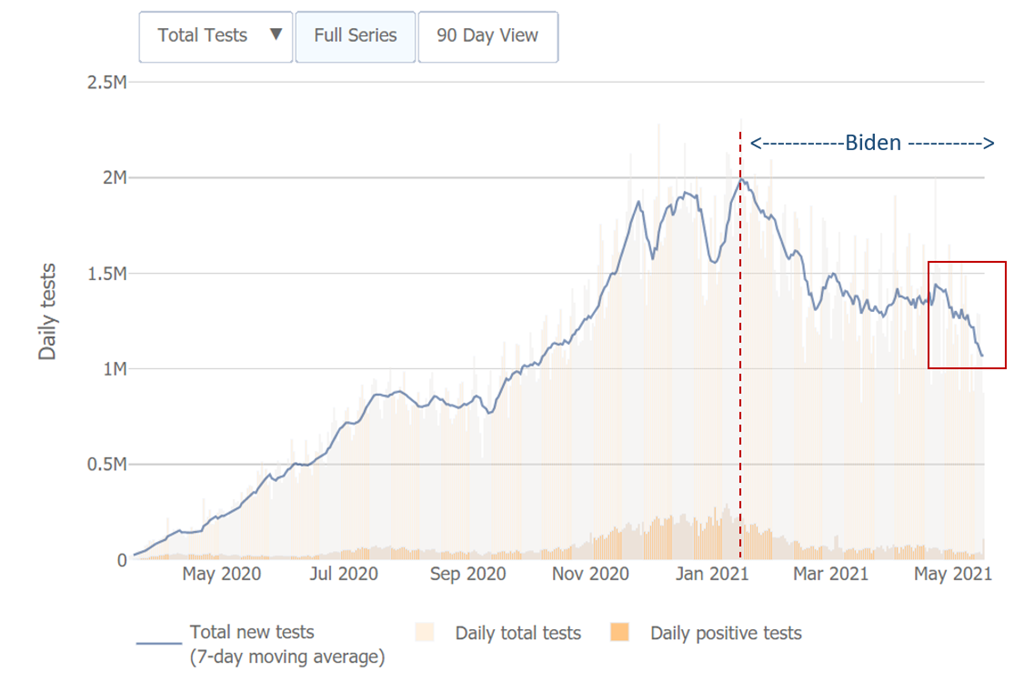Click the triangle arrow beside Total Tests
Image resolution: width=1024 pixels, height=692 pixels.
tap(276, 35)
